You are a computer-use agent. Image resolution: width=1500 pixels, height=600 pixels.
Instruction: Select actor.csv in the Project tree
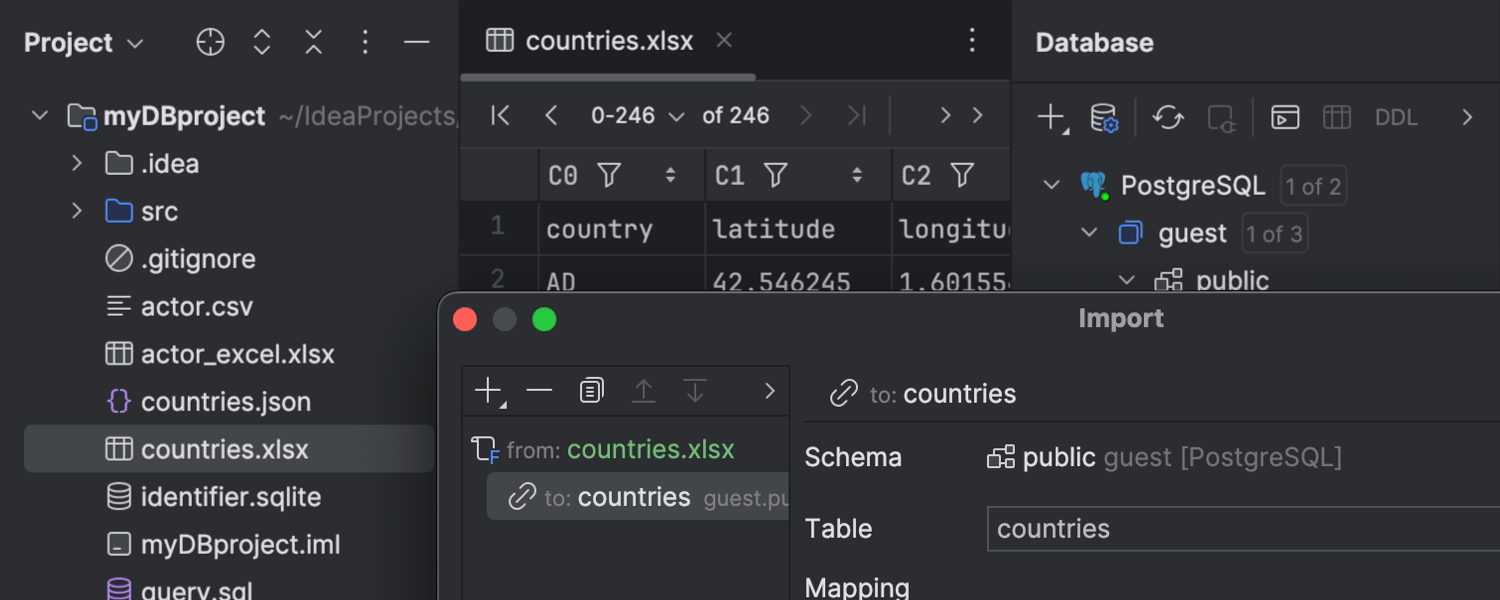pos(197,307)
